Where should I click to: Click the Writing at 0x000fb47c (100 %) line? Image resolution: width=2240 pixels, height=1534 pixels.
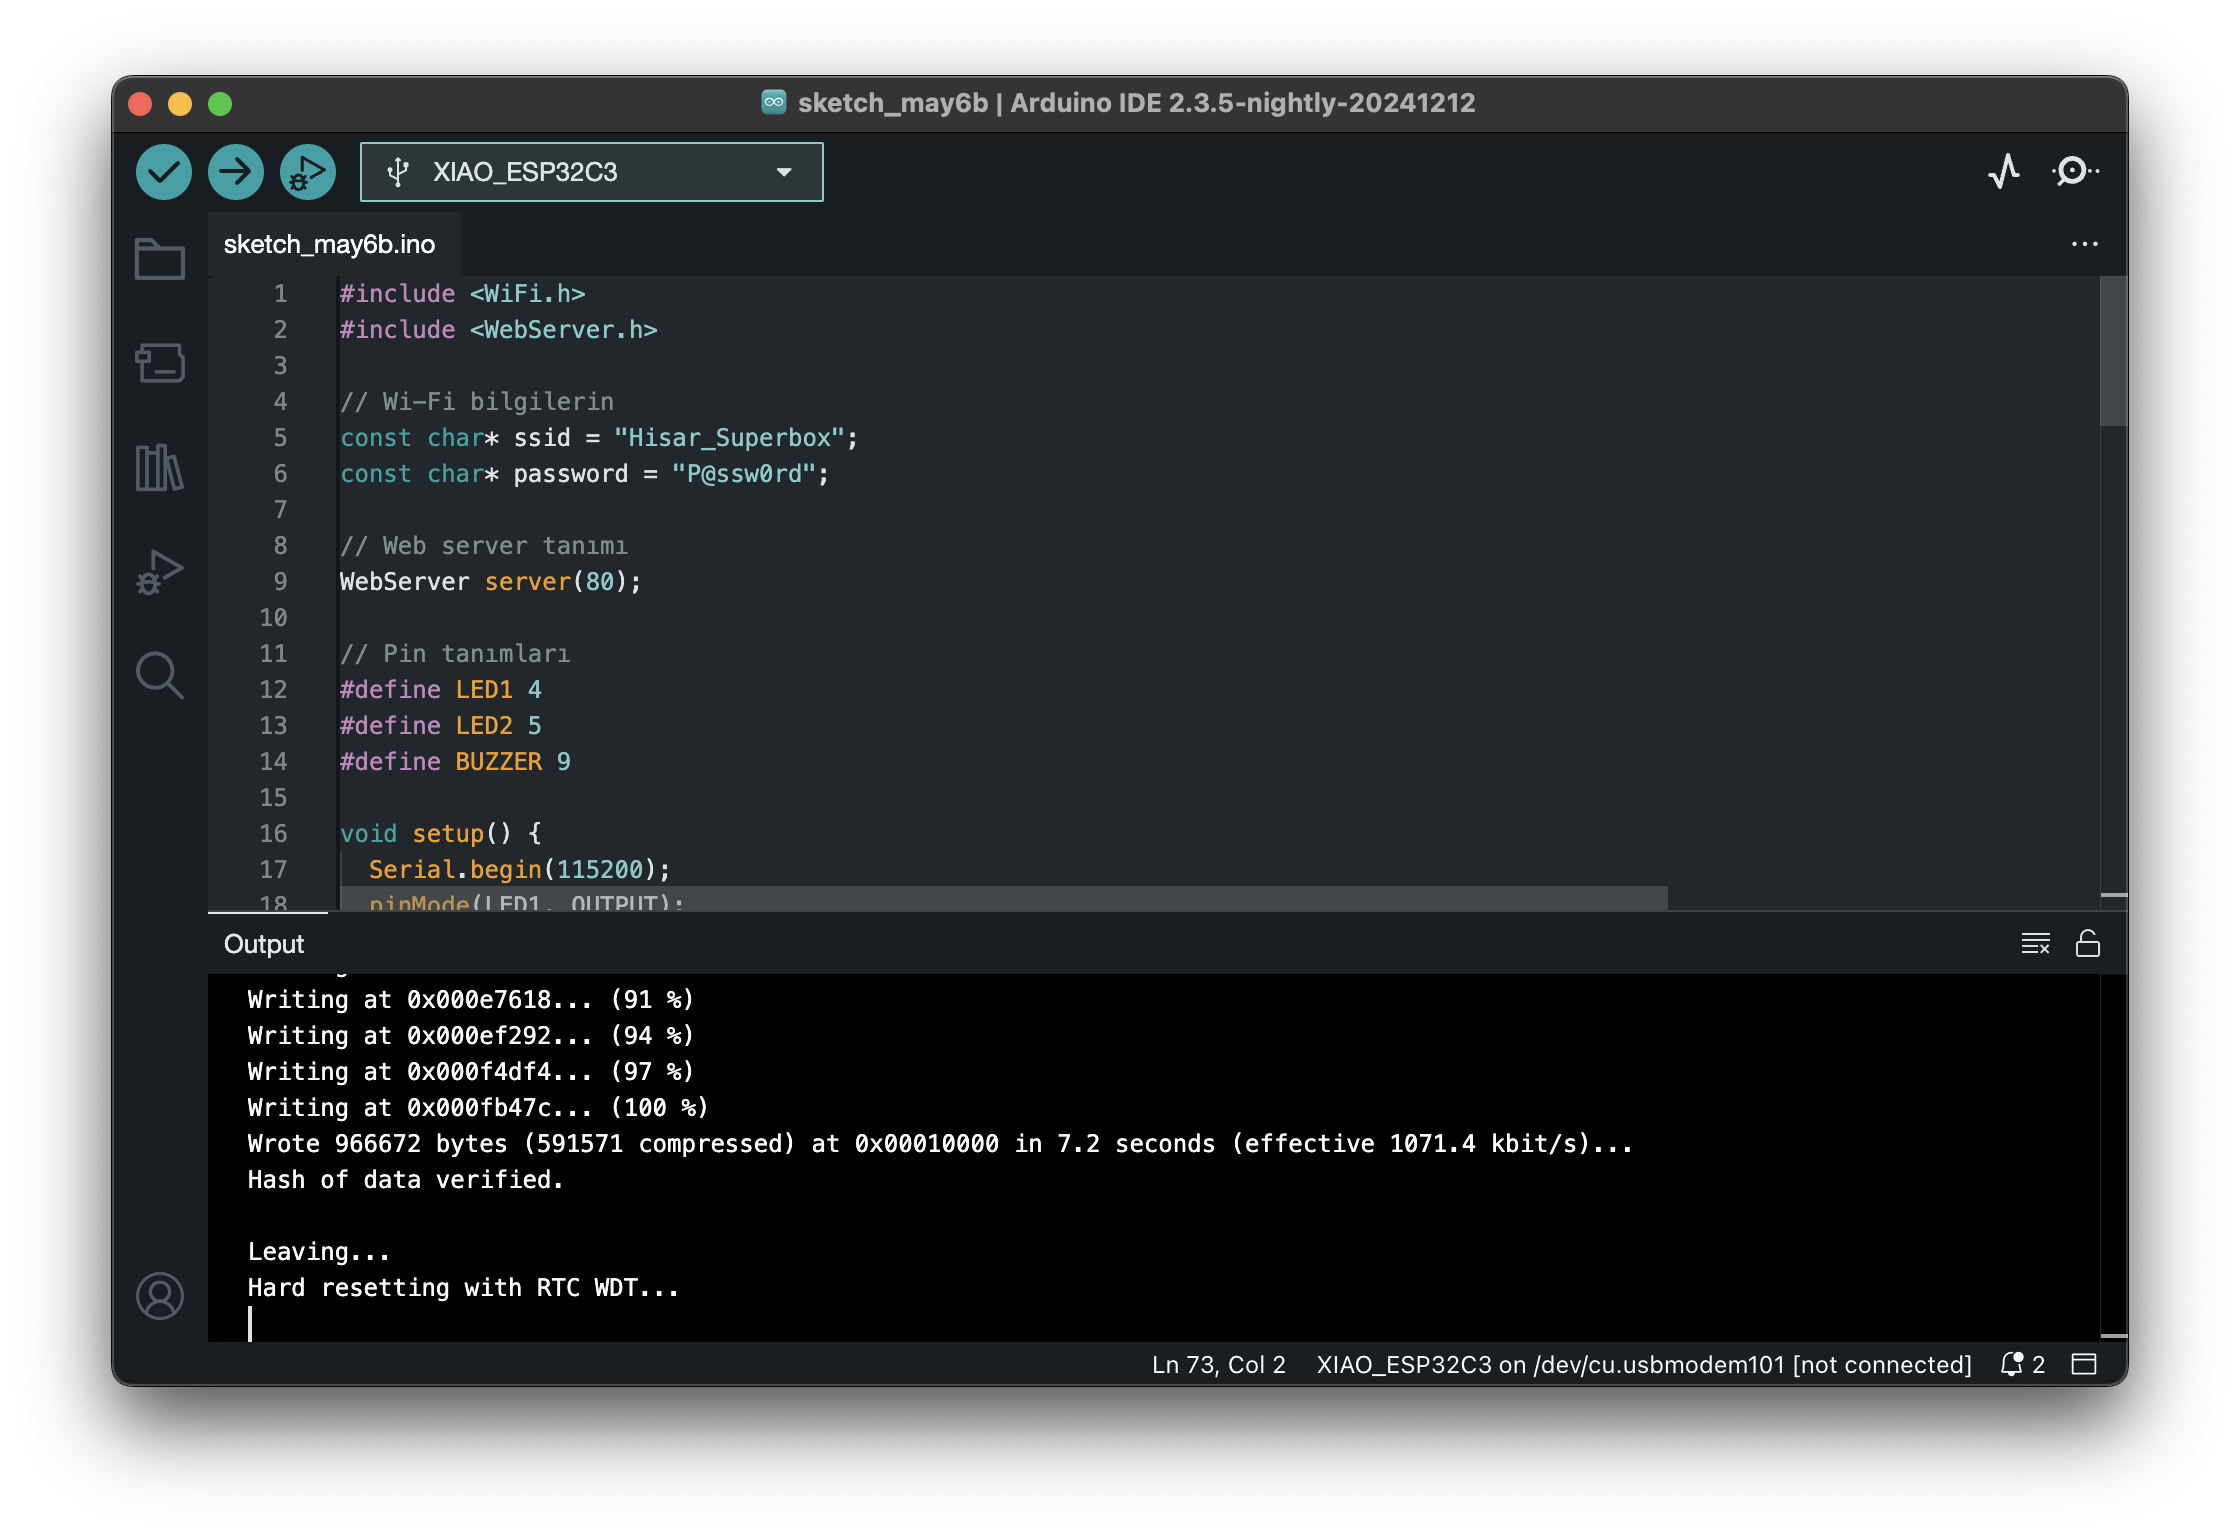[477, 1108]
